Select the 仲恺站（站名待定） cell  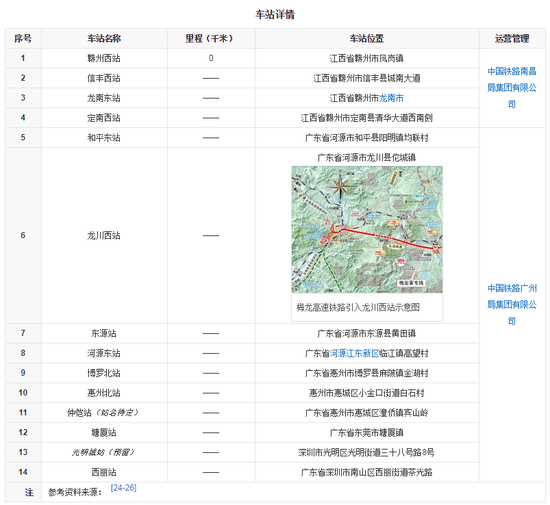pyautogui.click(x=104, y=412)
